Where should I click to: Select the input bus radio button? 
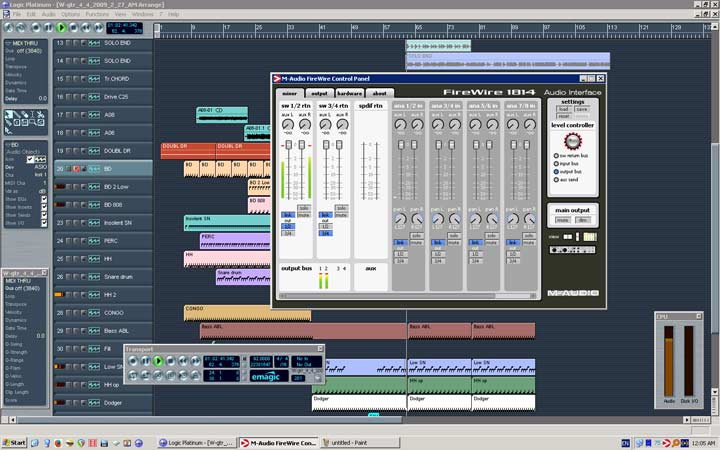[x=556, y=163]
